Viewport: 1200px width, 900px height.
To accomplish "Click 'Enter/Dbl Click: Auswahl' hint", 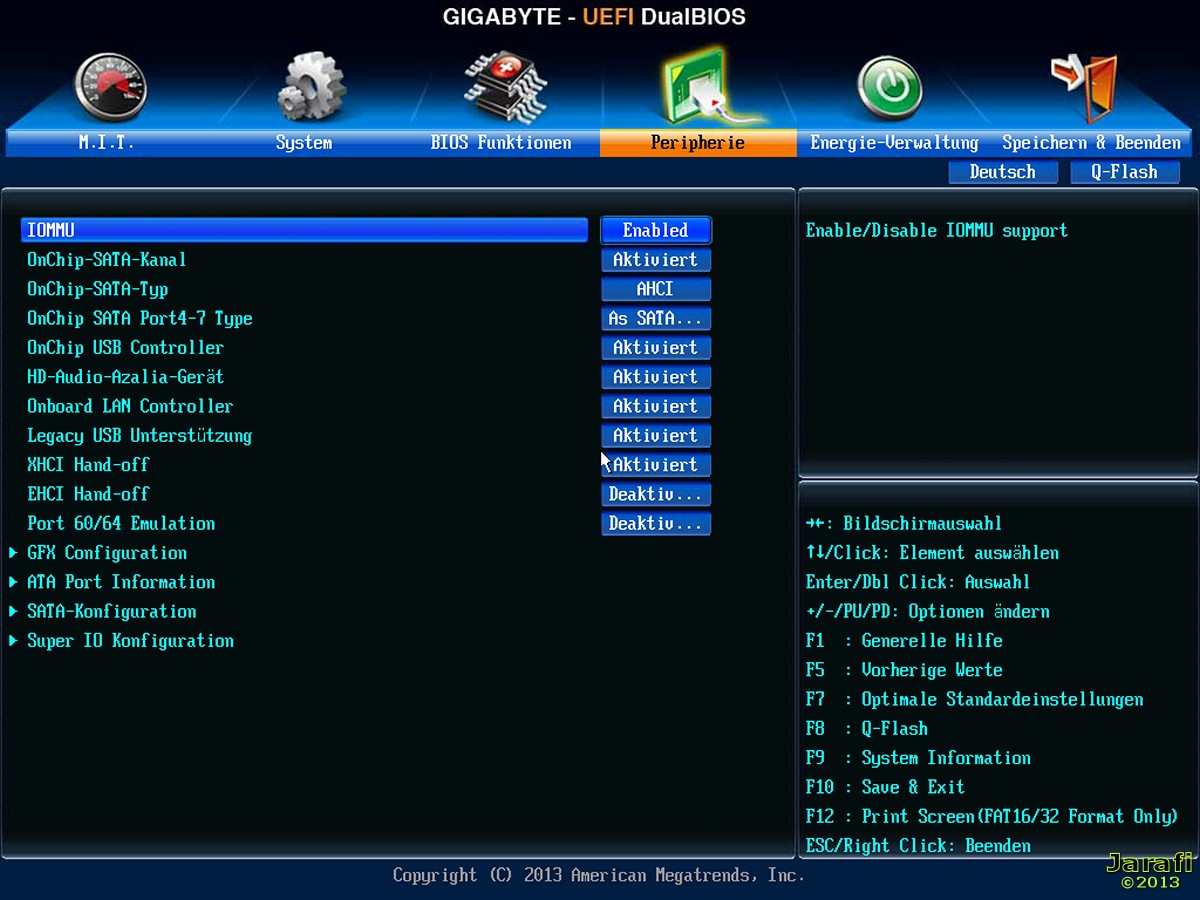I will point(918,582).
